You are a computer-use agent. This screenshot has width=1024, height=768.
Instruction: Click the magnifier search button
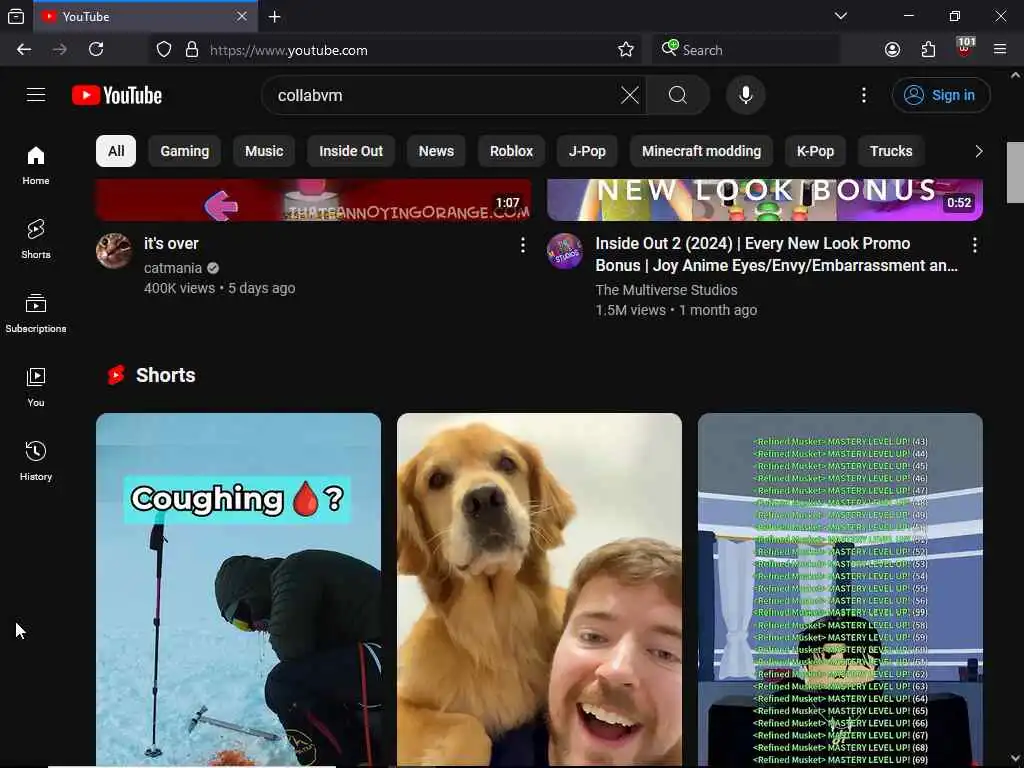678,95
